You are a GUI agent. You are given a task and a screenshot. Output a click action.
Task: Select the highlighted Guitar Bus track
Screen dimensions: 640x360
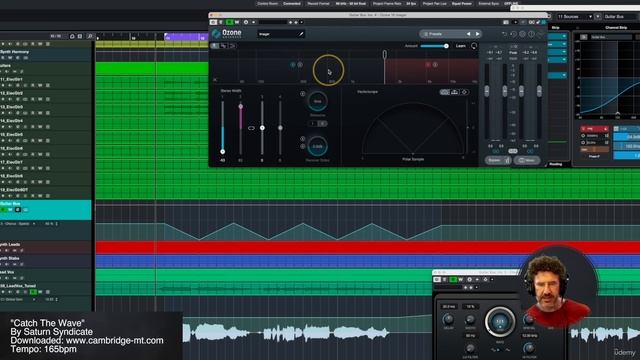click(46, 210)
